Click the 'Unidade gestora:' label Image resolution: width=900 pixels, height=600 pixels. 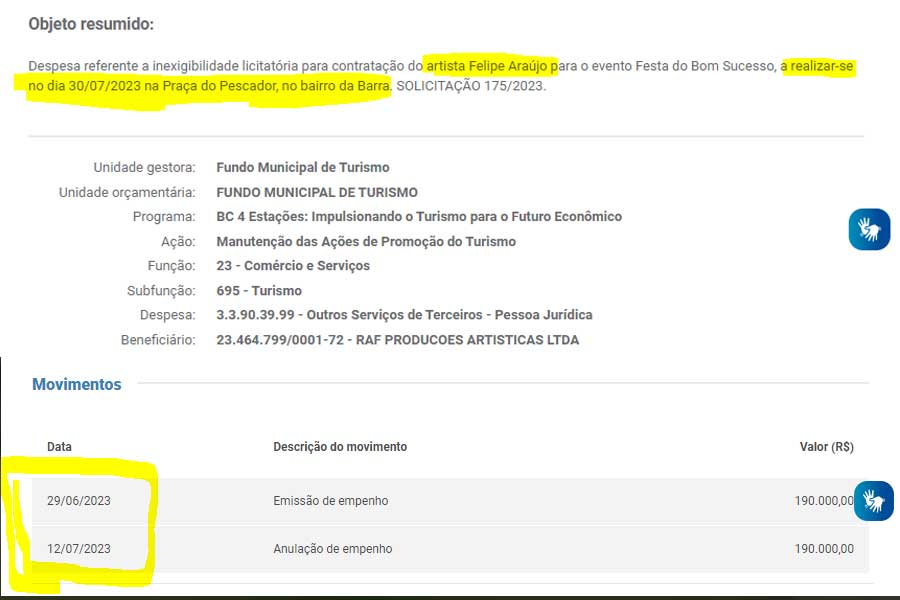click(x=144, y=167)
